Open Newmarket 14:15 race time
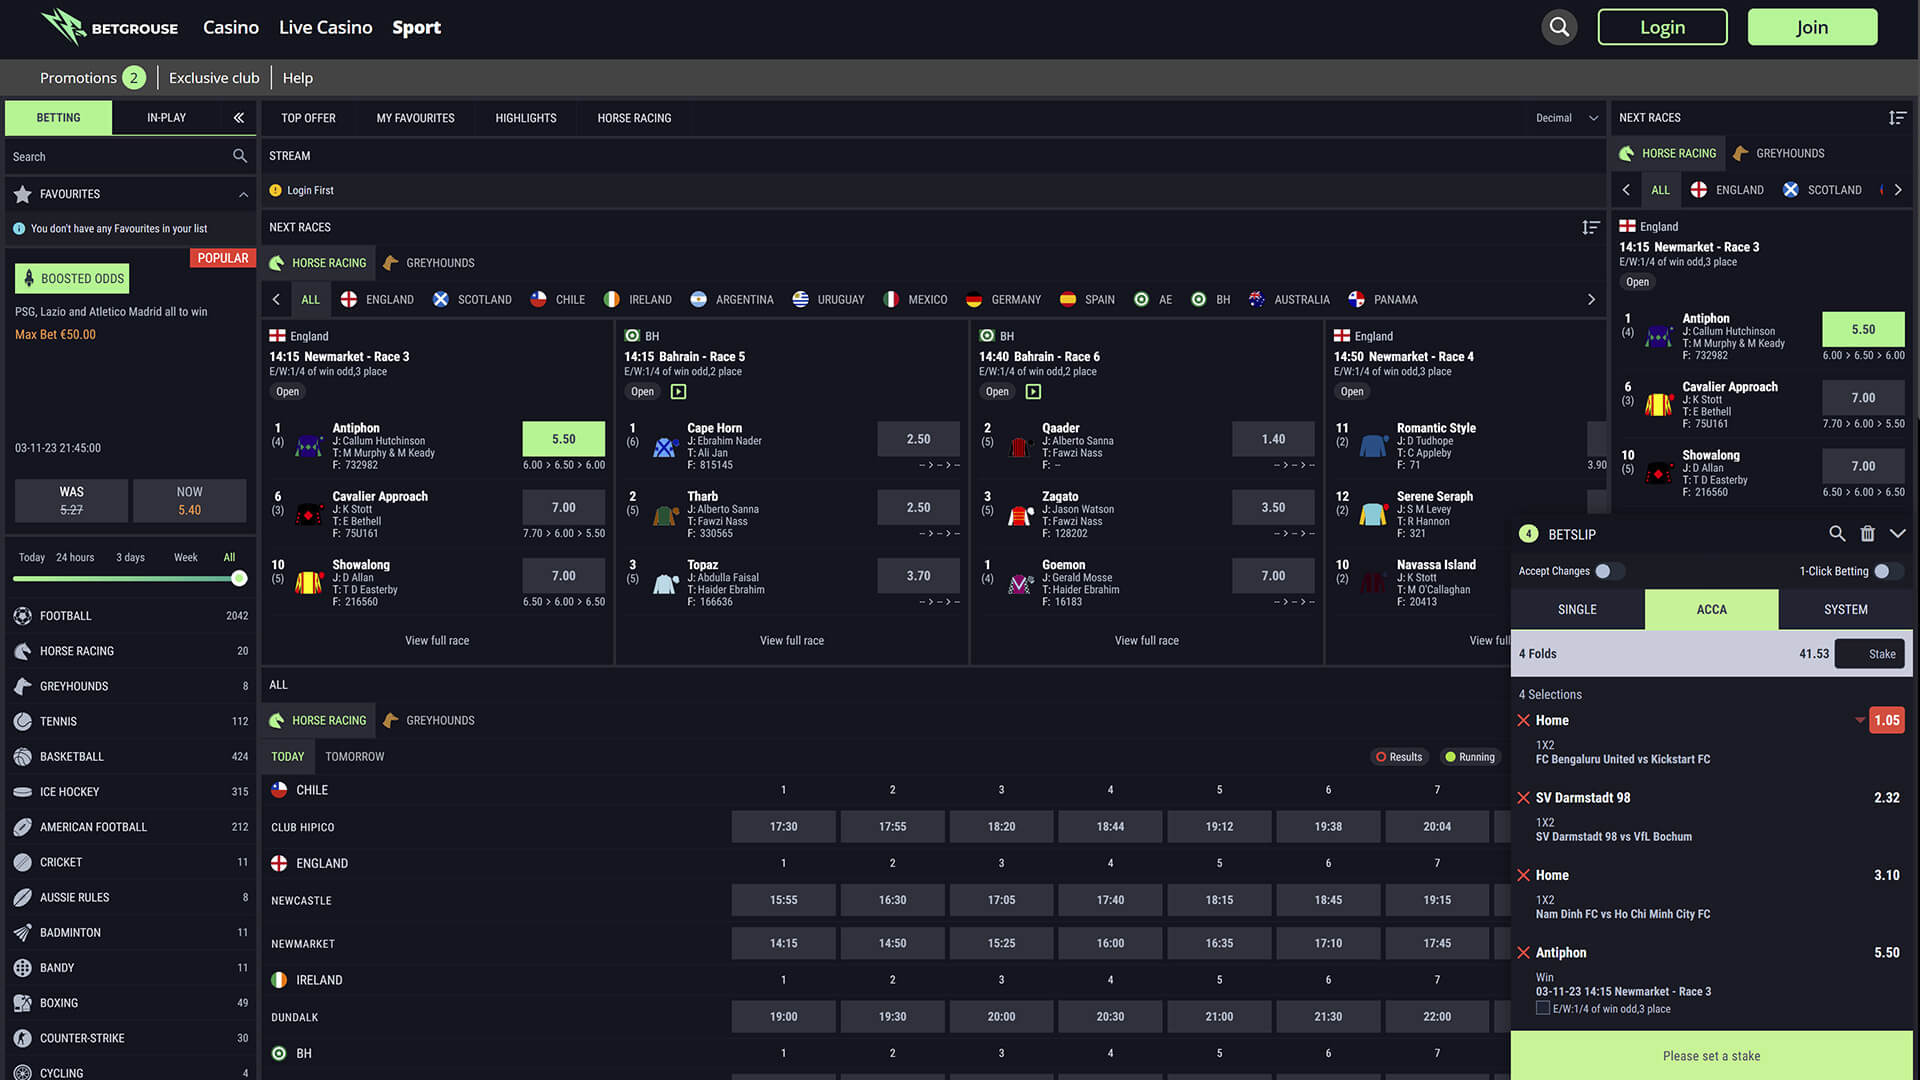Screen dimensions: 1920x1080 point(783,943)
